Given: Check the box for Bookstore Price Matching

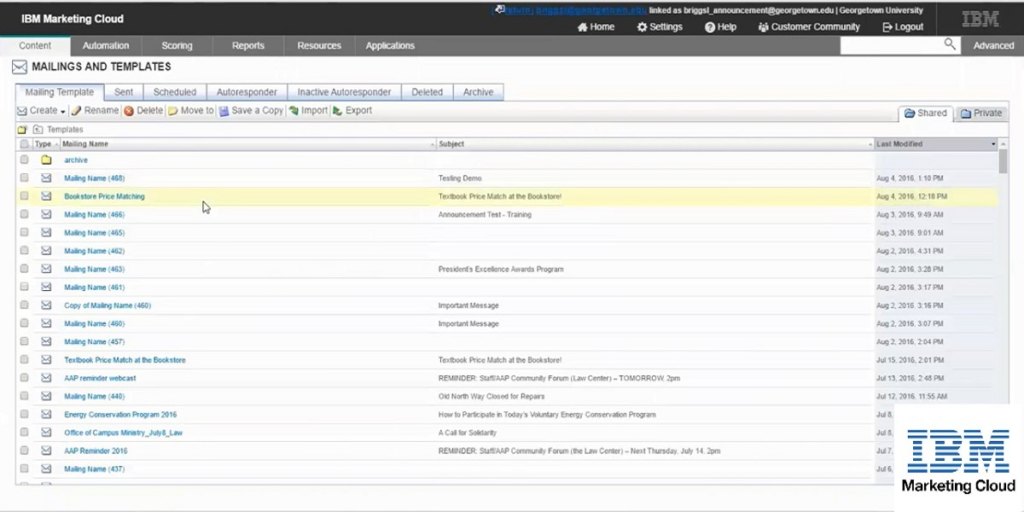Looking at the screenshot, I should point(24,196).
